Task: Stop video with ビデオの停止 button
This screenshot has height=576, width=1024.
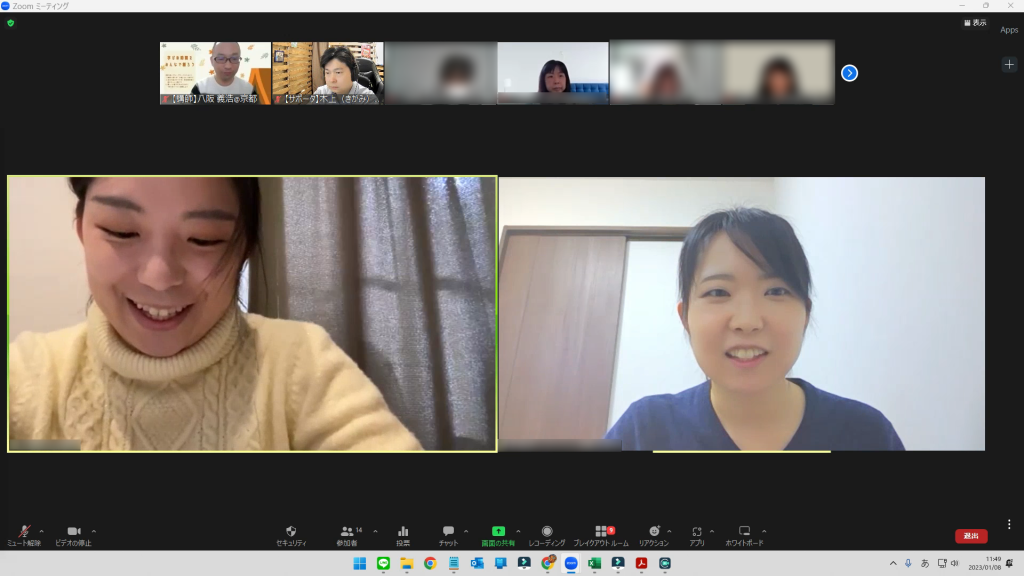Action: click(73, 531)
